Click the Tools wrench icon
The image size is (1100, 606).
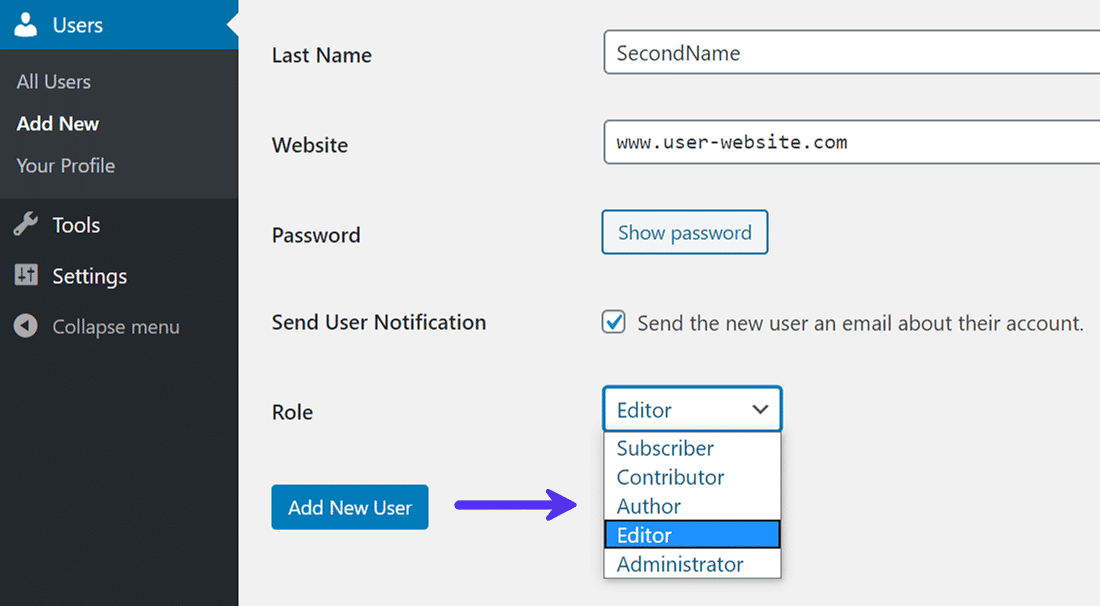coord(26,225)
